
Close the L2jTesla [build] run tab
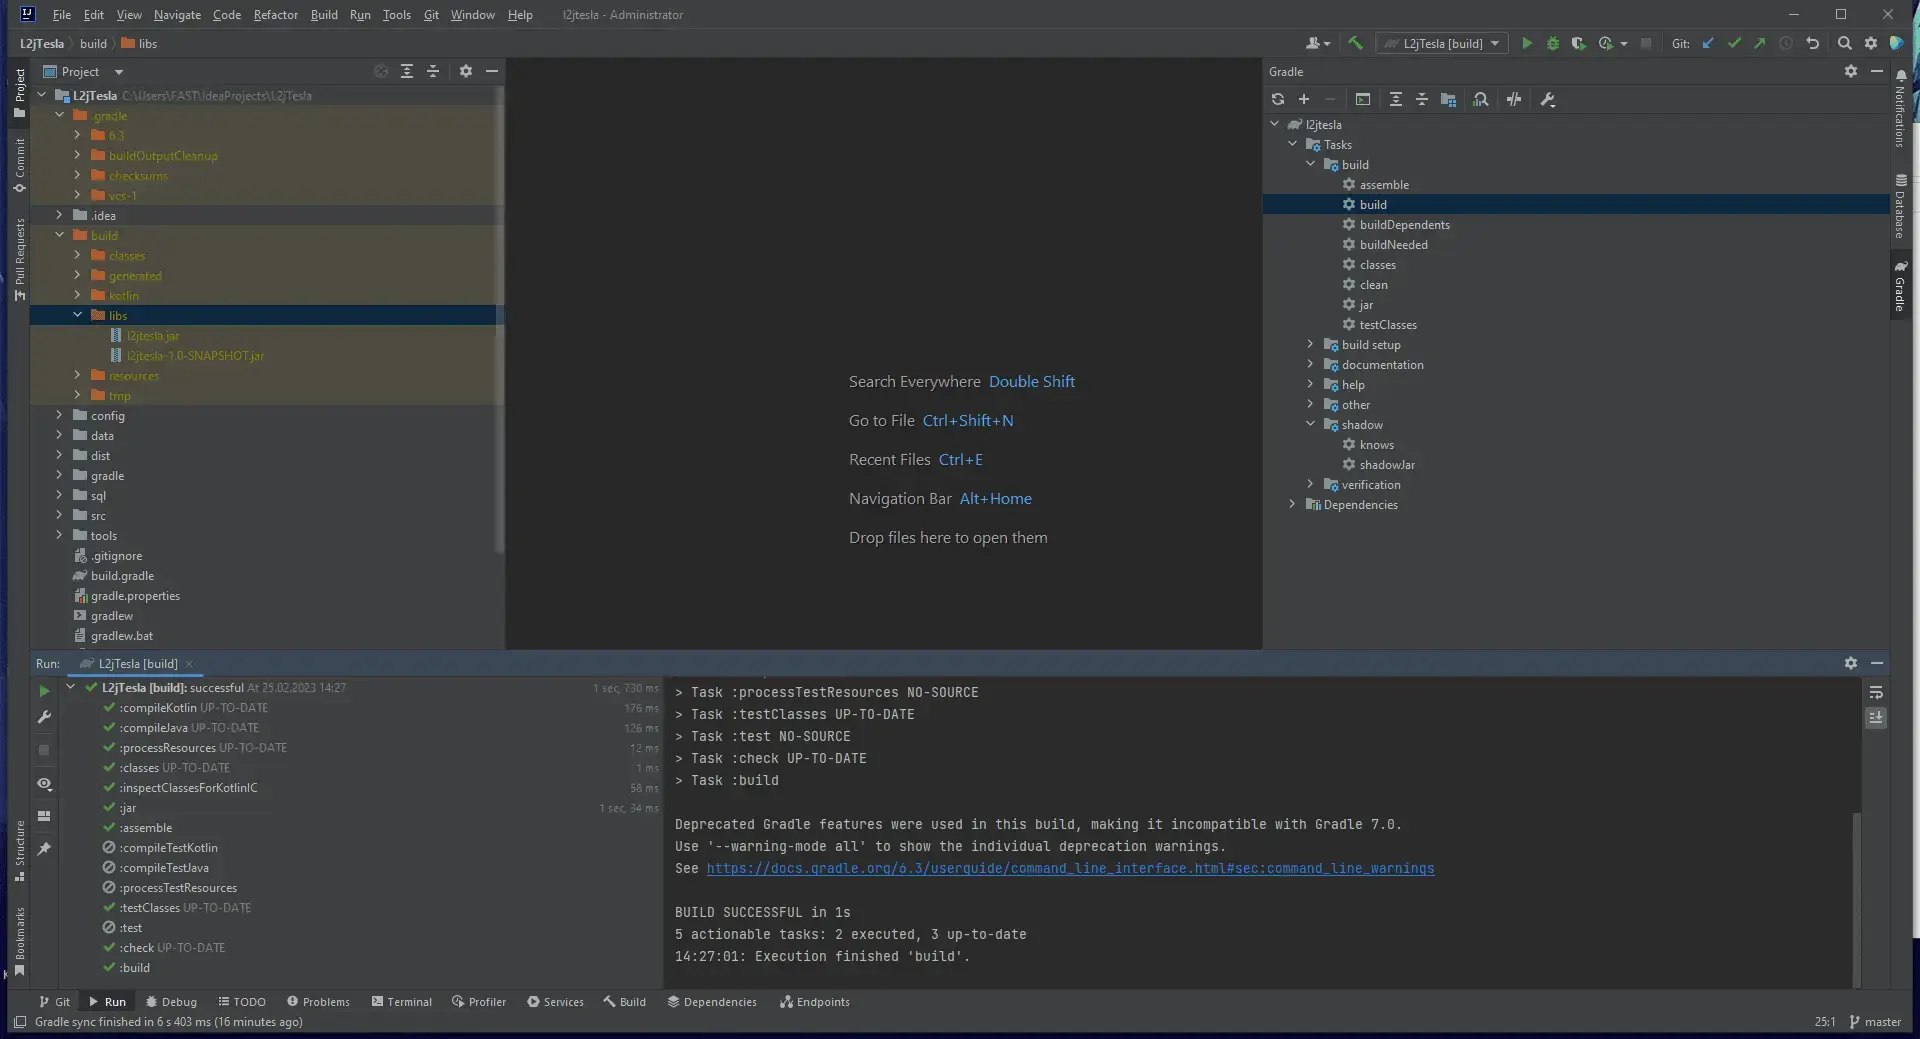pos(189,664)
